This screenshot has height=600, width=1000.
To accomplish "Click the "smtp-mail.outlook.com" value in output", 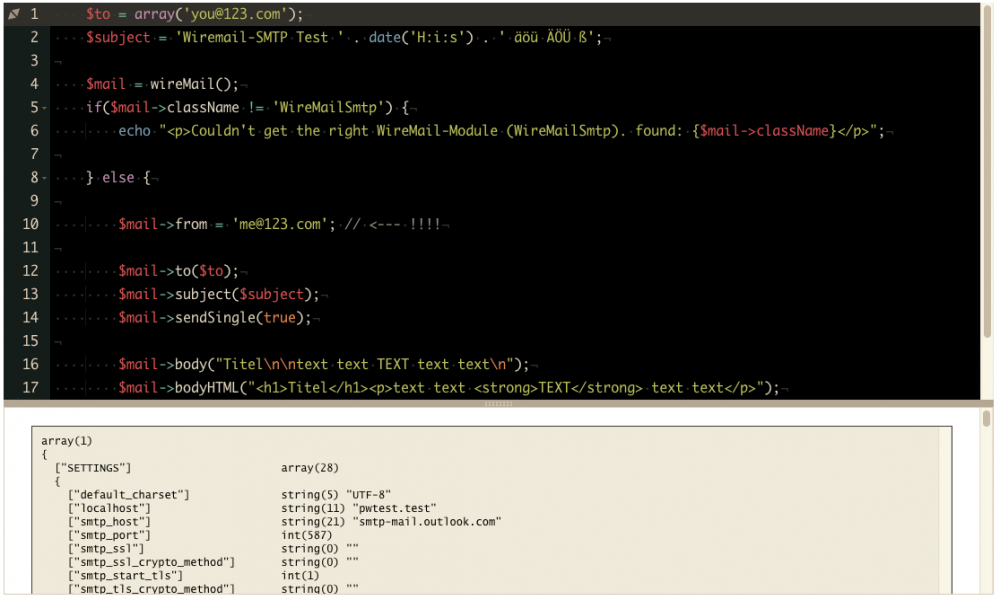I will point(427,521).
